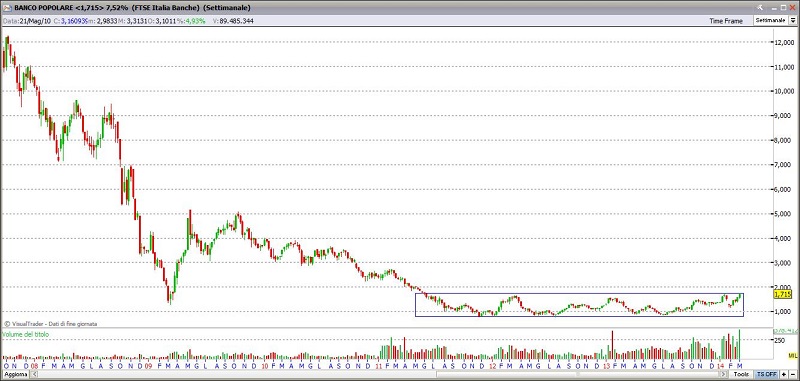
Task: Click the '13' year marker on time axis
Action: coord(607,366)
